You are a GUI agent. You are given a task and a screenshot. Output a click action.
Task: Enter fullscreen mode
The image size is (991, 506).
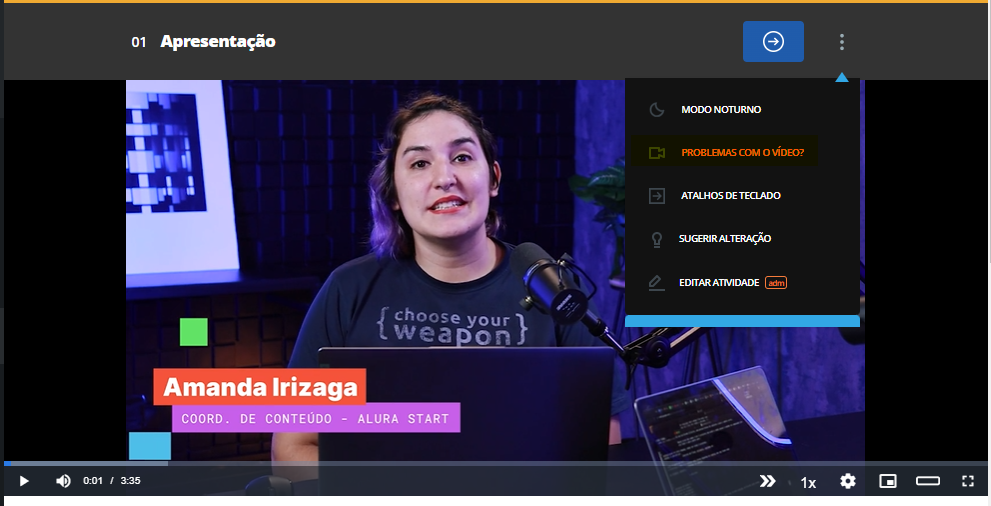tap(967, 481)
